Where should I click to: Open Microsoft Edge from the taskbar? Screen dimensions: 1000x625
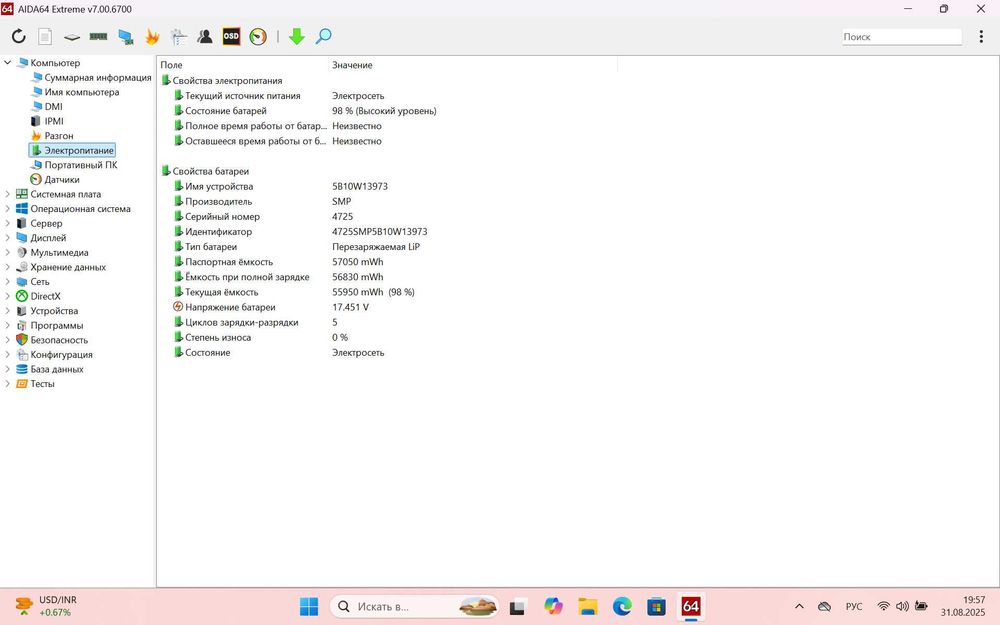click(622, 607)
